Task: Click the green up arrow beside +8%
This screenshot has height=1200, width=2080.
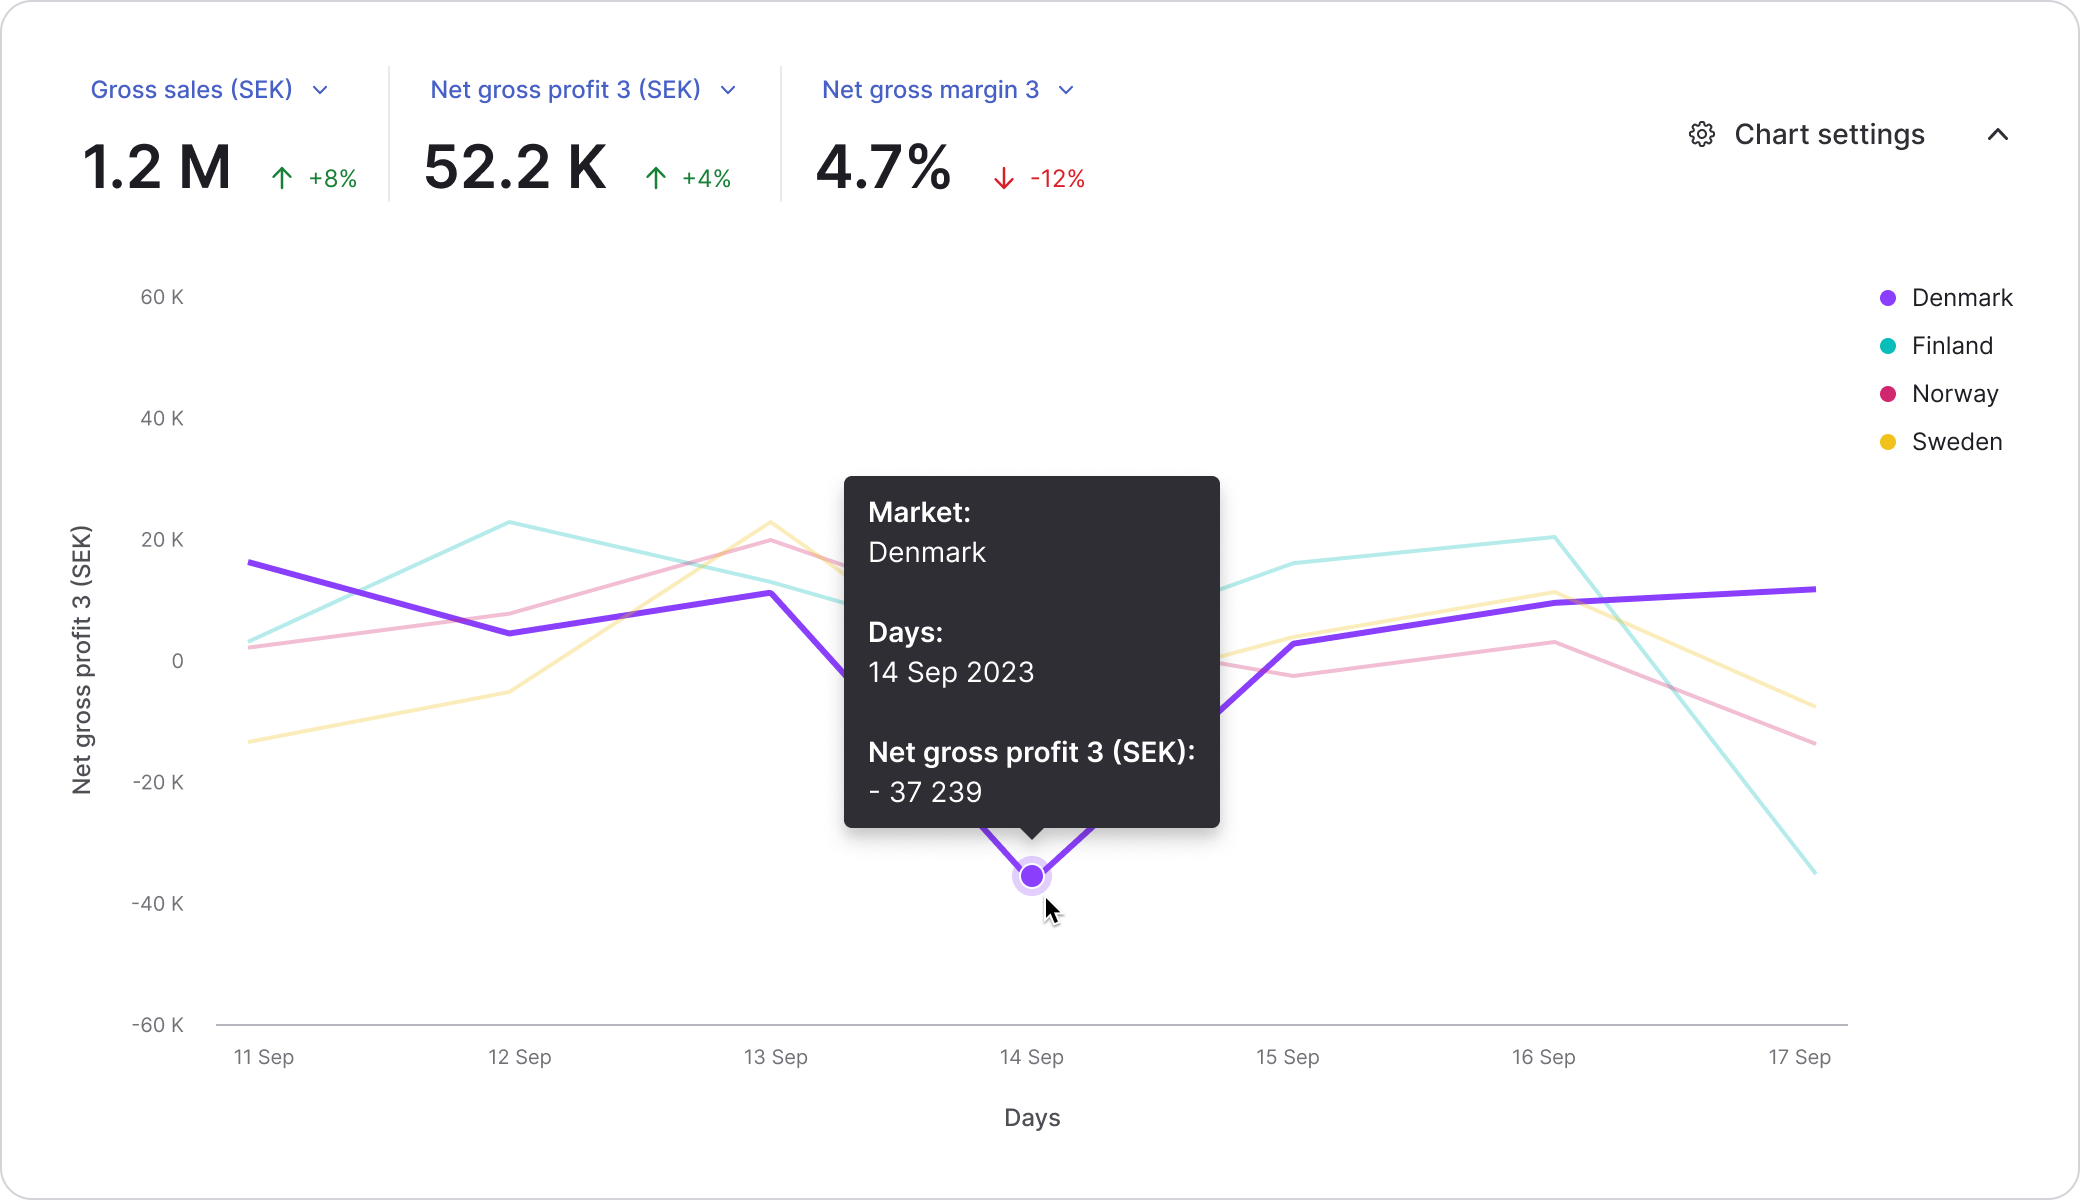Action: 282,179
